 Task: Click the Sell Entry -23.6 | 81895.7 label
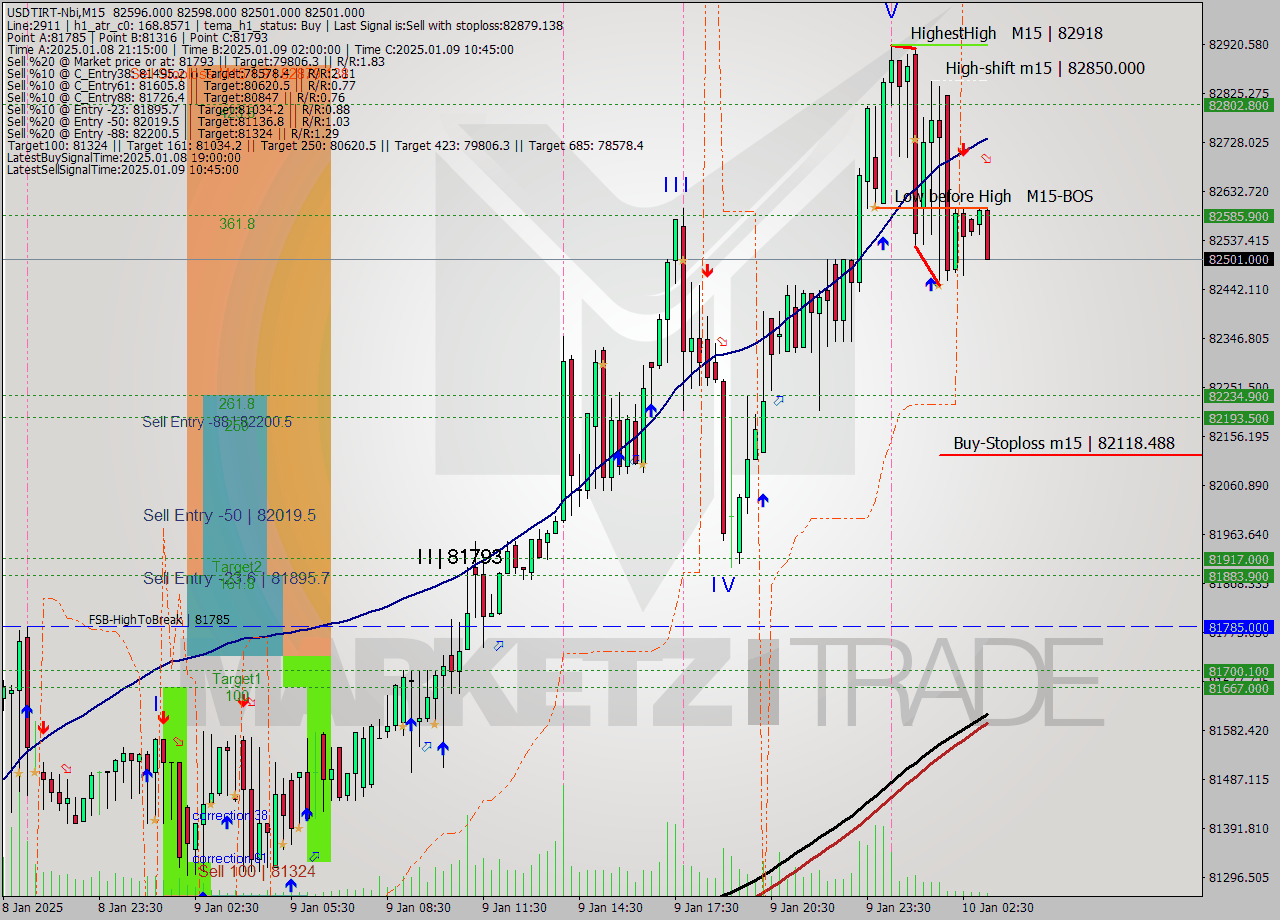pyautogui.click(x=236, y=578)
